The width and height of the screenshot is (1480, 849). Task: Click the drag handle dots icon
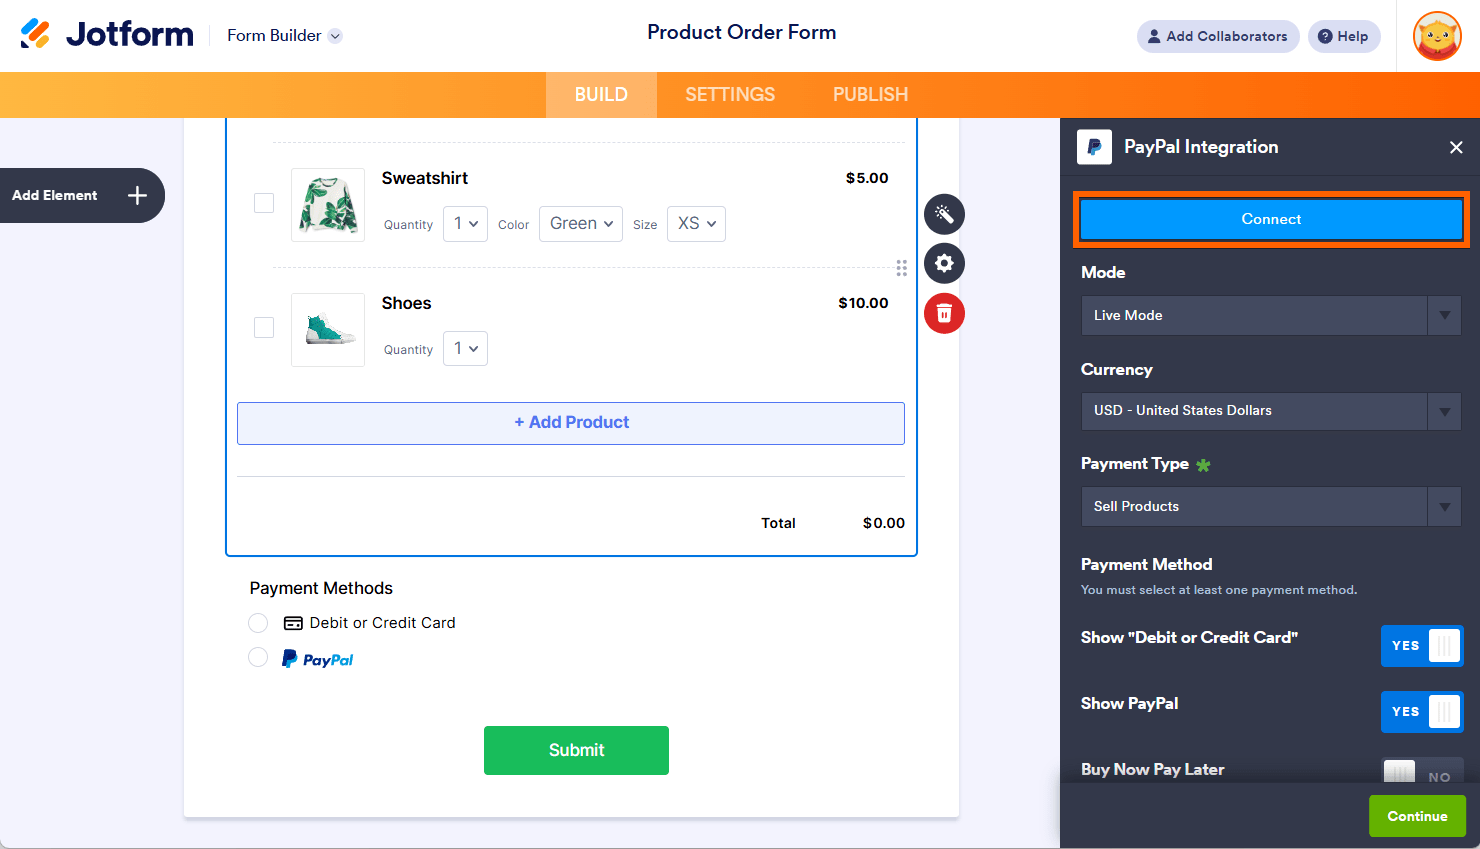click(902, 268)
